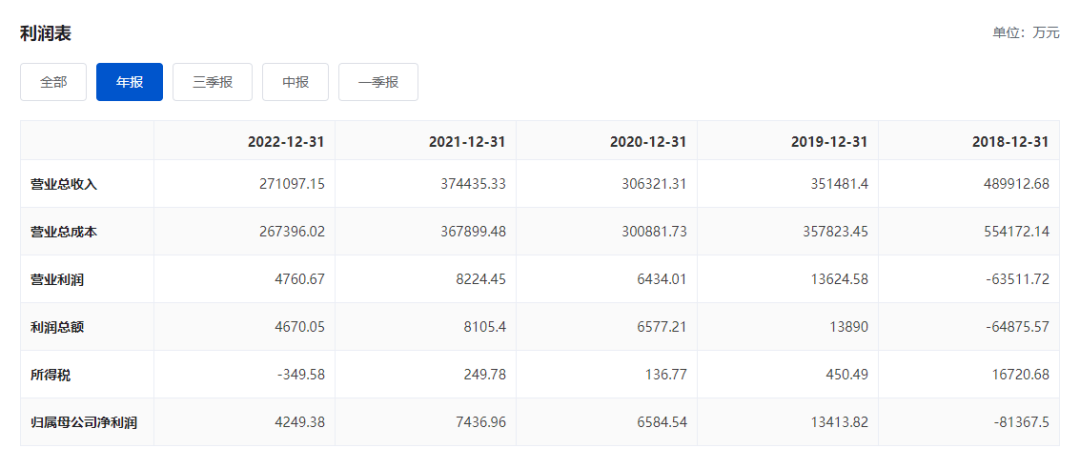Select the 全部 tab

(54, 82)
